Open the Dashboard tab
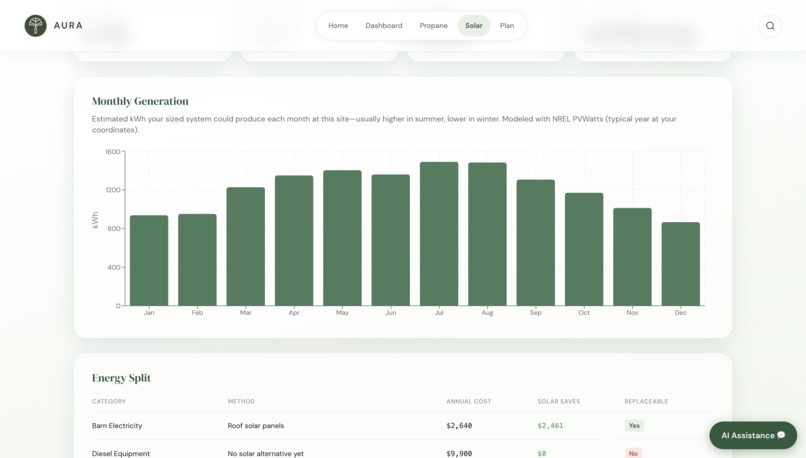806x458 pixels. tap(384, 26)
